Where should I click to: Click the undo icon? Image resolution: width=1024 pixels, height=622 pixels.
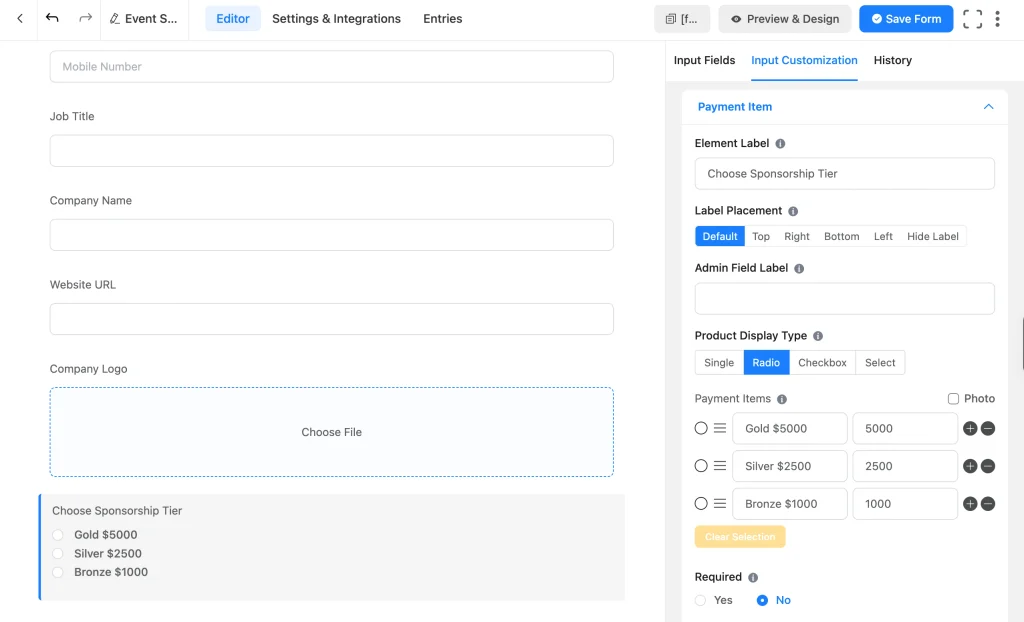(x=52, y=18)
